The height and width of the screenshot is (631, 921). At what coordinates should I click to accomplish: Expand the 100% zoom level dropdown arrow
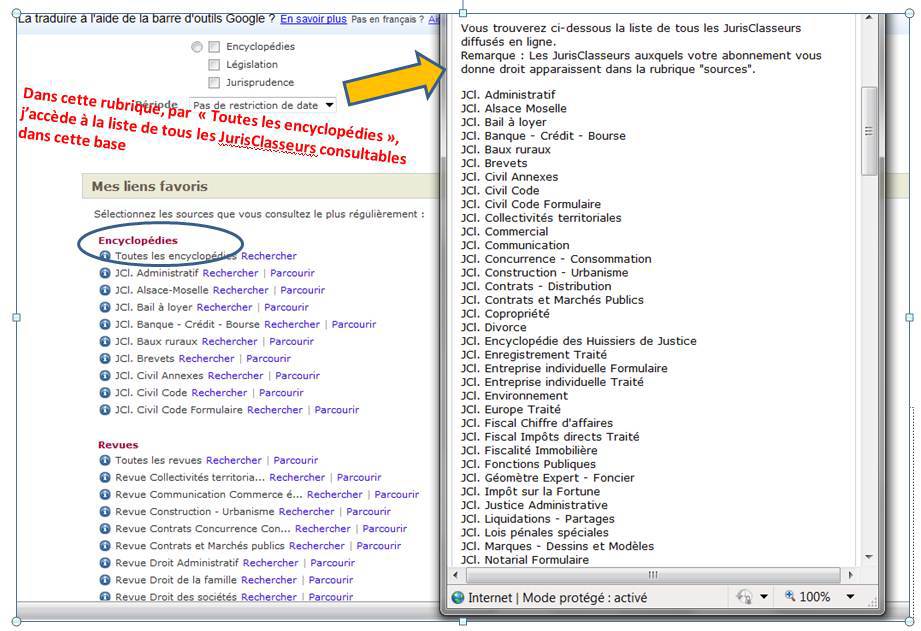pos(850,597)
